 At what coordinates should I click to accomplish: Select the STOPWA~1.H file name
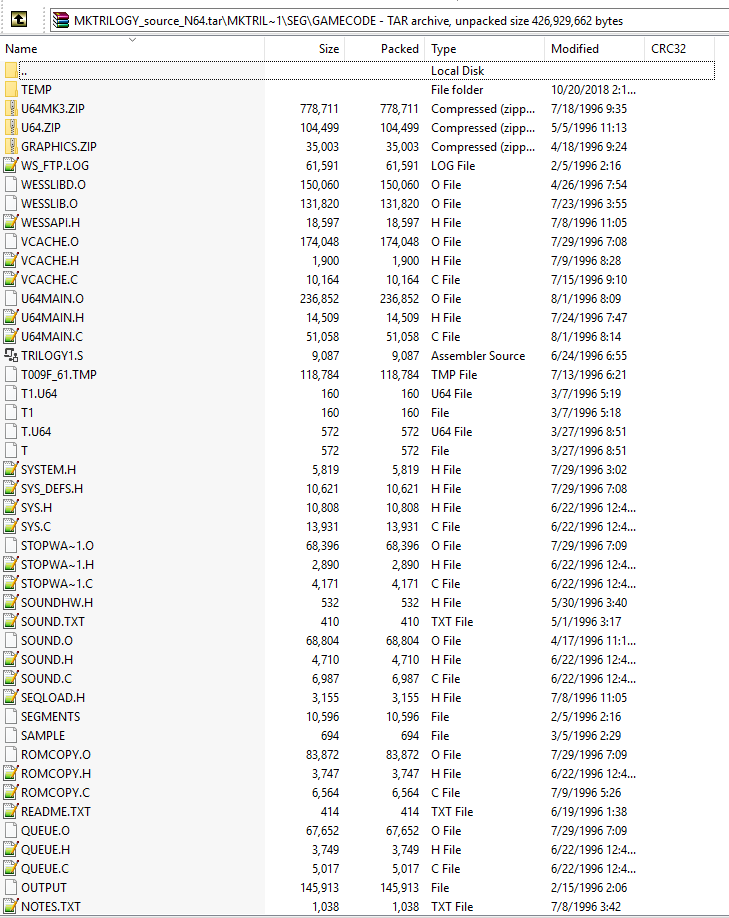tap(57, 564)
